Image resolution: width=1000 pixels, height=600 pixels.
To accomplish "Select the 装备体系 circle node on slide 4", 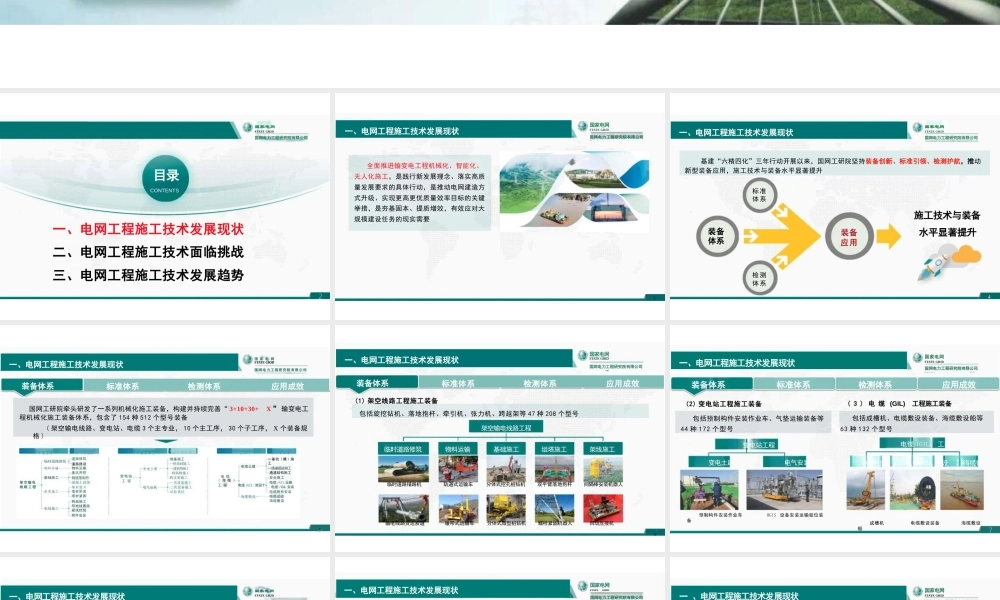I will (718, 234).
